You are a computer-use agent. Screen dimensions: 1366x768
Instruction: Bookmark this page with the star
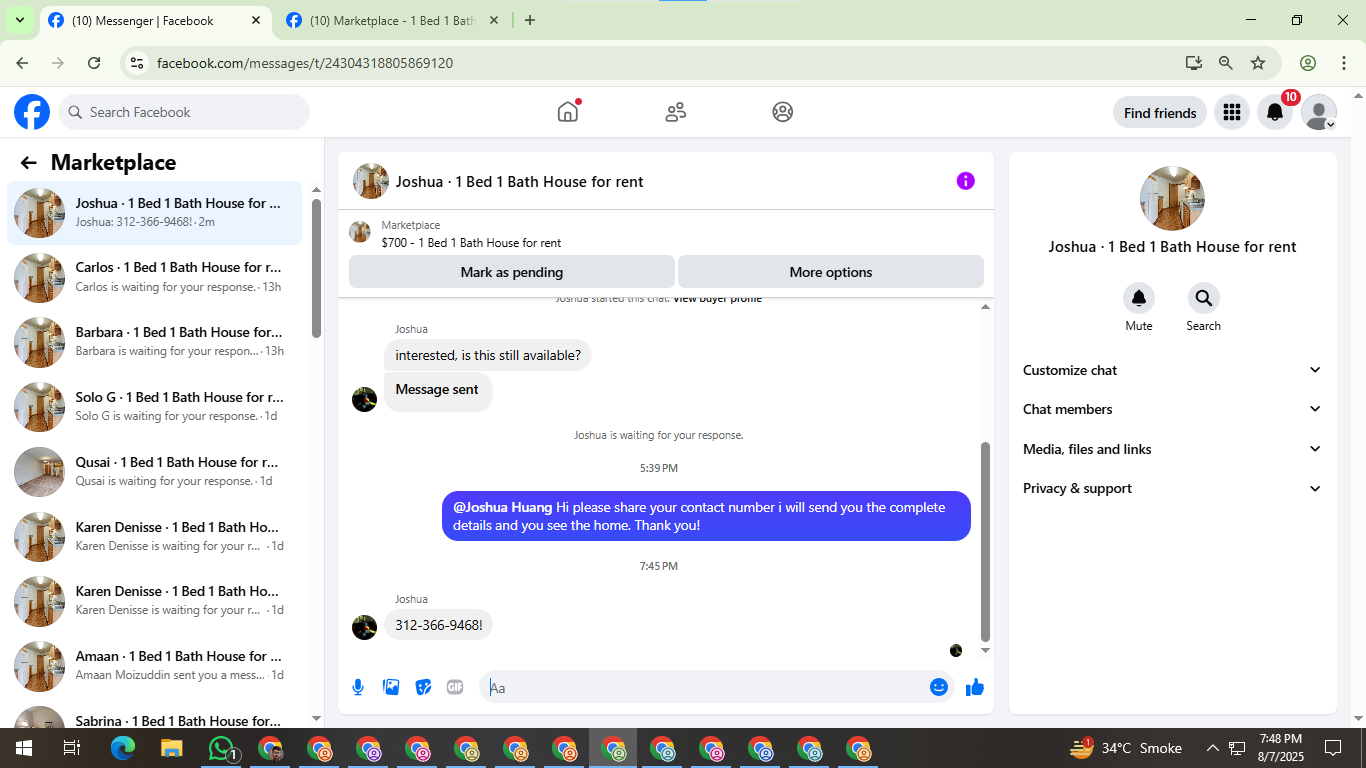click(x=1258, y=63)
